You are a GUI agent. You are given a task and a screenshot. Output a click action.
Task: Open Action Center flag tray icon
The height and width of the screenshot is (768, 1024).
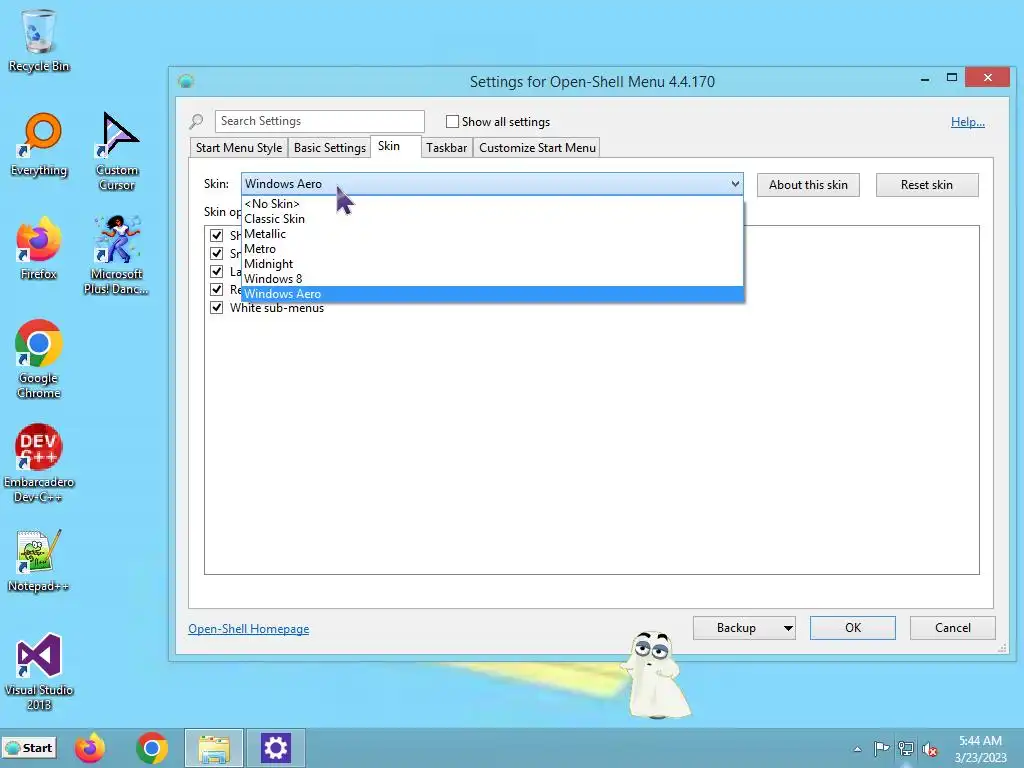(881, 749)
